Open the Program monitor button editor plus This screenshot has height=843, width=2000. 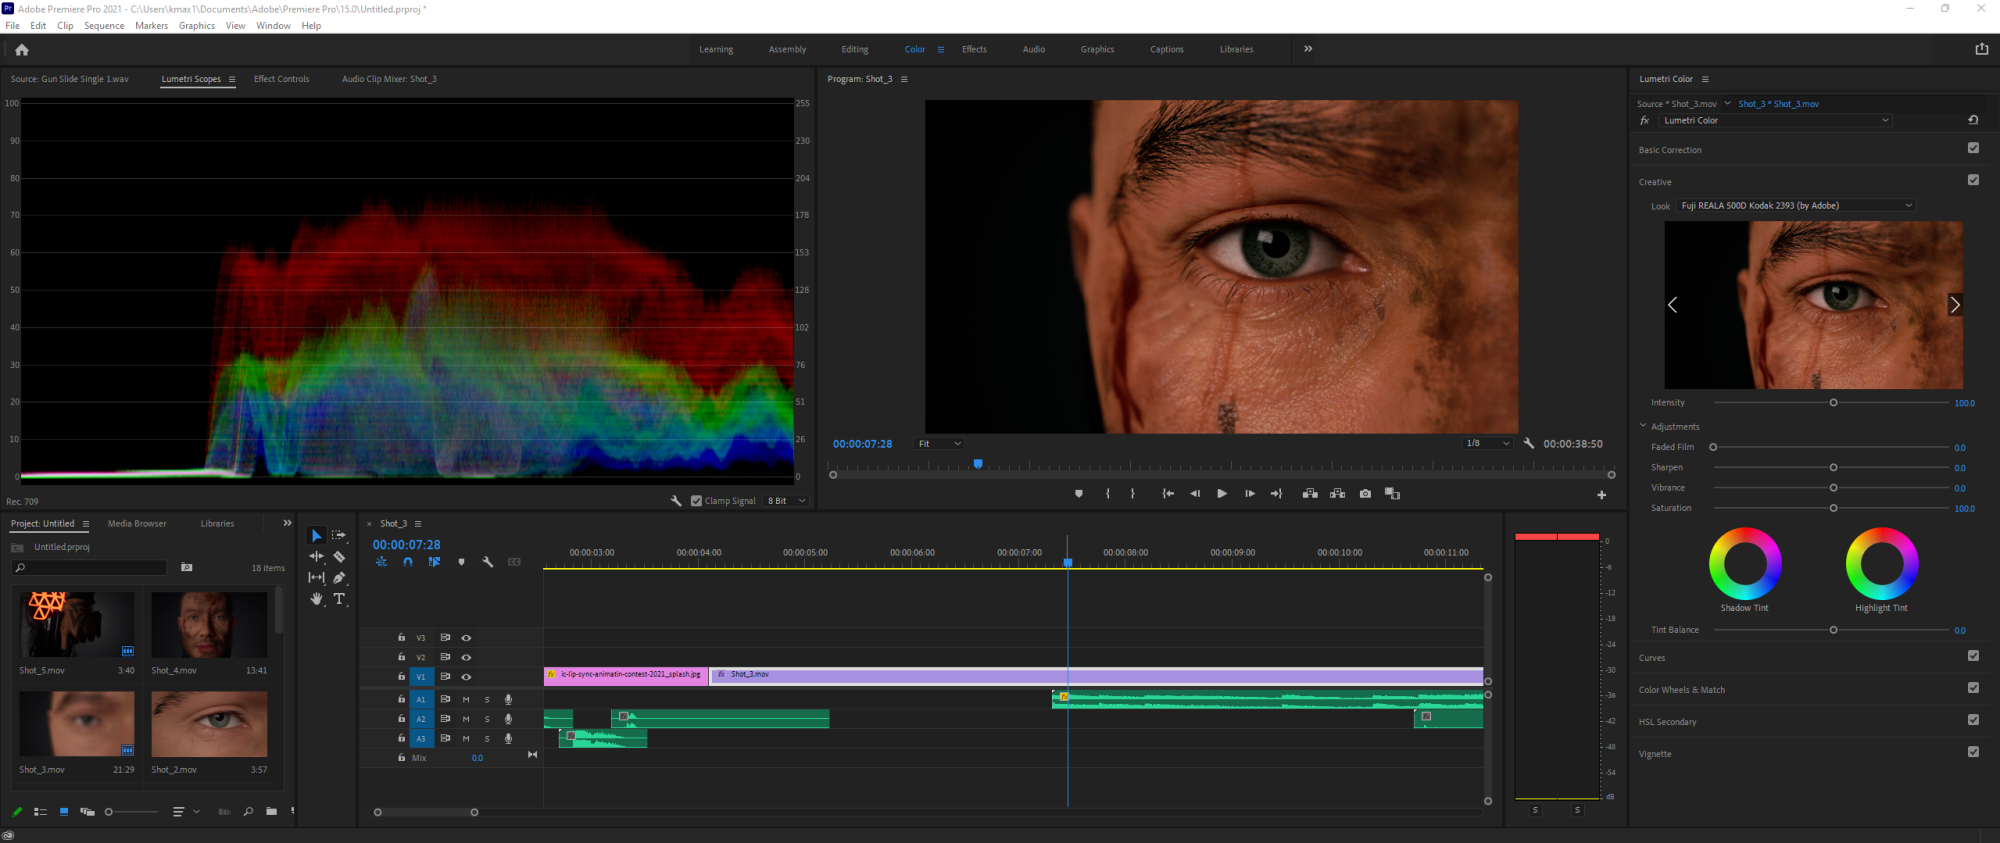click(x=1601, y=495)
